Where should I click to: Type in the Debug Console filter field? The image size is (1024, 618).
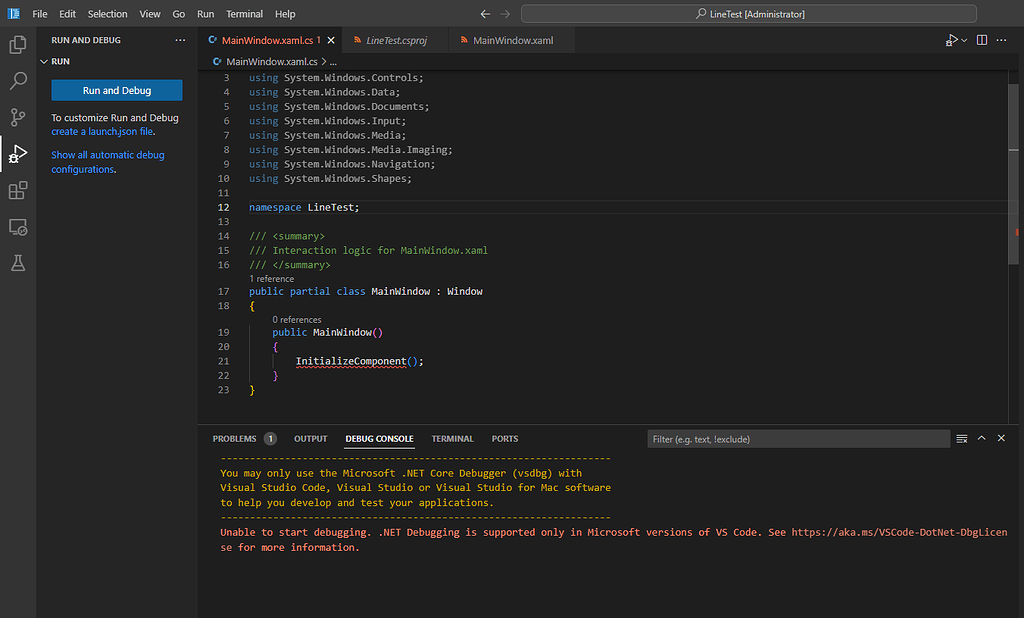tap(798, 438)
